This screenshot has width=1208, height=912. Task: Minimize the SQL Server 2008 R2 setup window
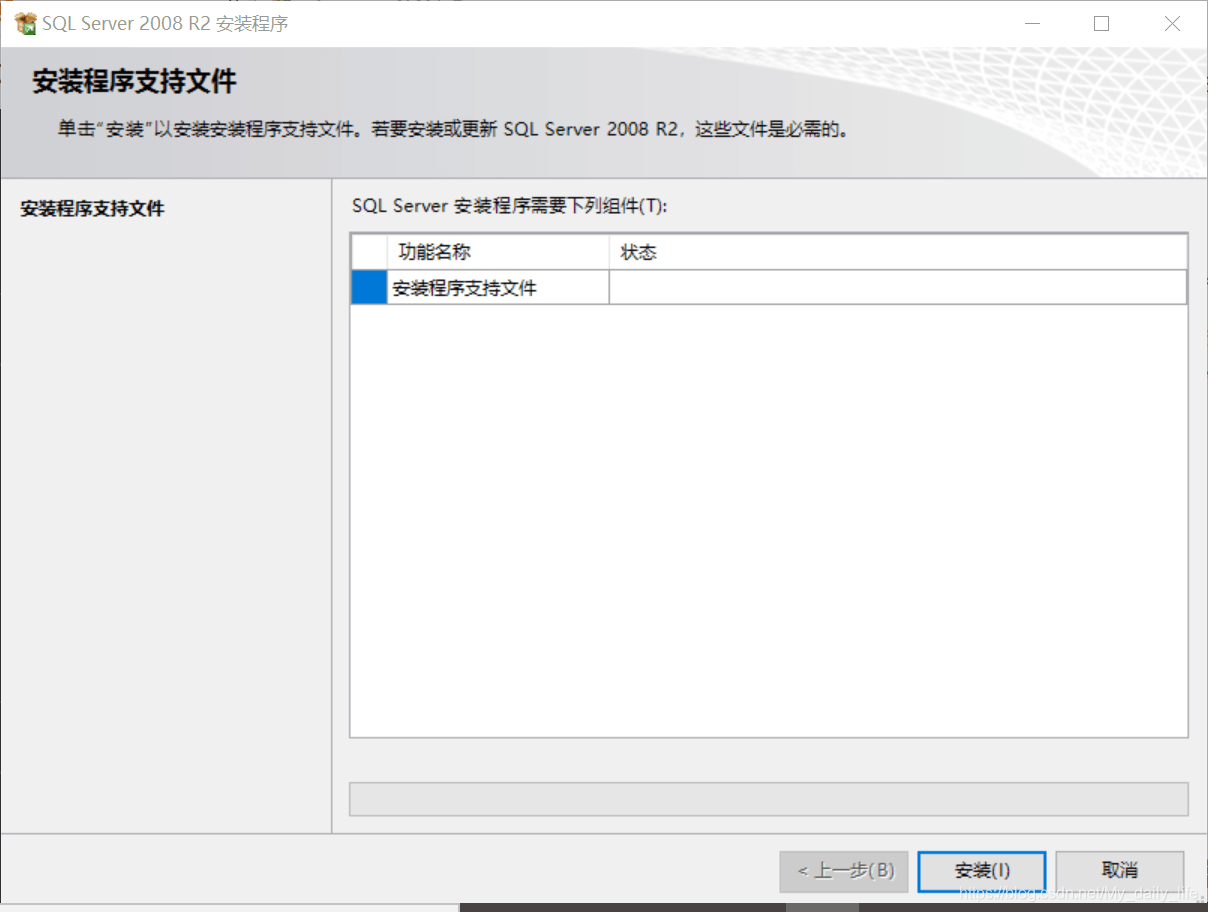[x=1031, y=24]
